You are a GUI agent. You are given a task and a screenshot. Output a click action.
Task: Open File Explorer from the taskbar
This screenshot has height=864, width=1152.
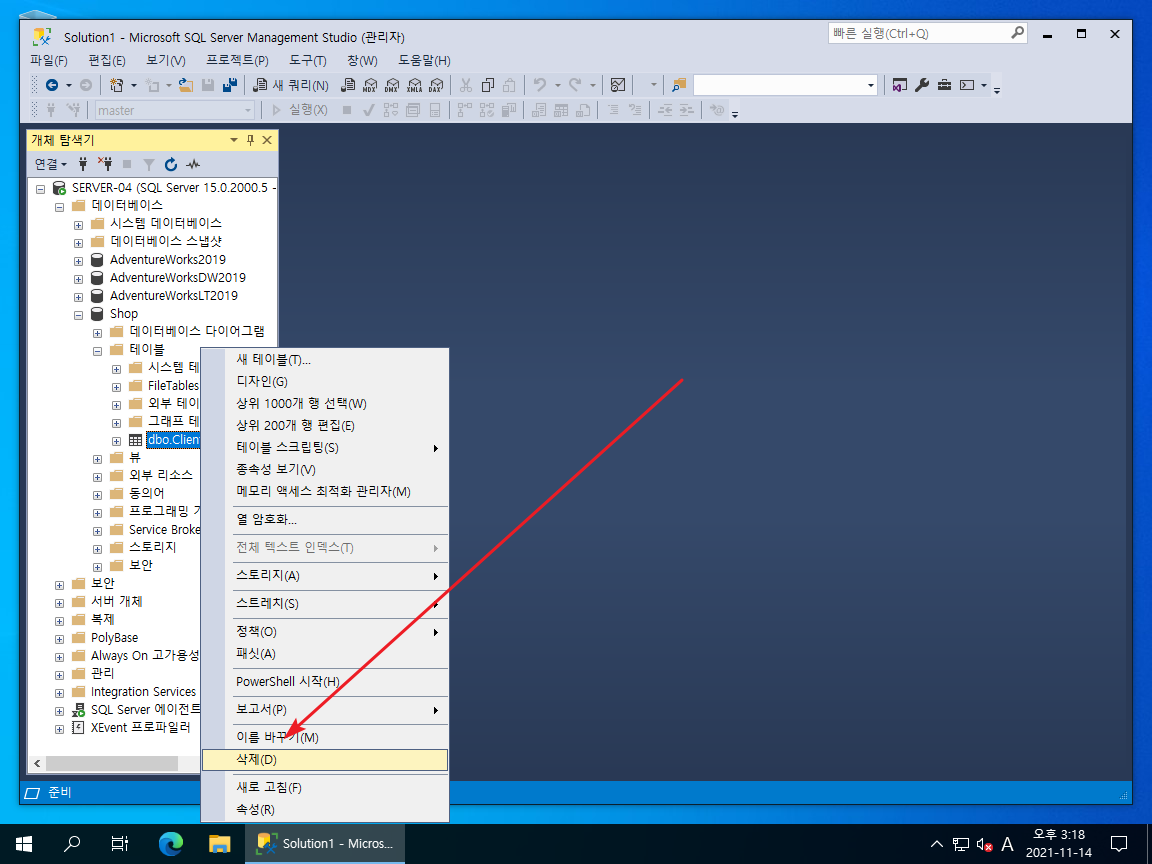[x=220, y=843]
